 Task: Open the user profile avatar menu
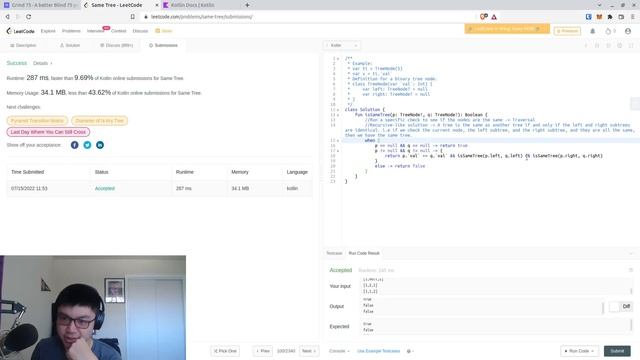(628, 31)
